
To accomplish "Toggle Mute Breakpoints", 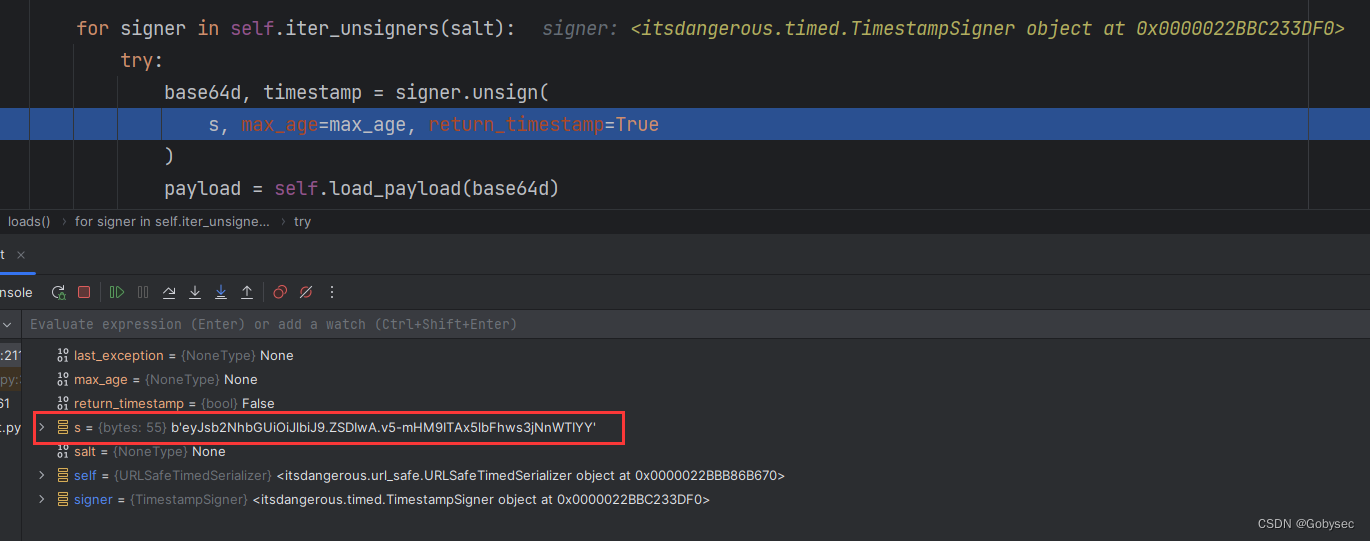I will tap(306, 292).
